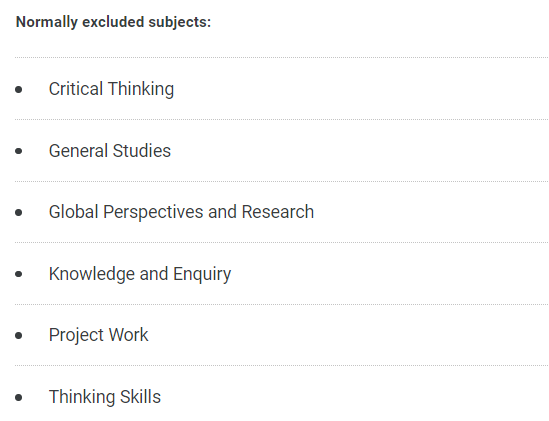Click divider between Project Work and Thinking Skills

point(282,365)
